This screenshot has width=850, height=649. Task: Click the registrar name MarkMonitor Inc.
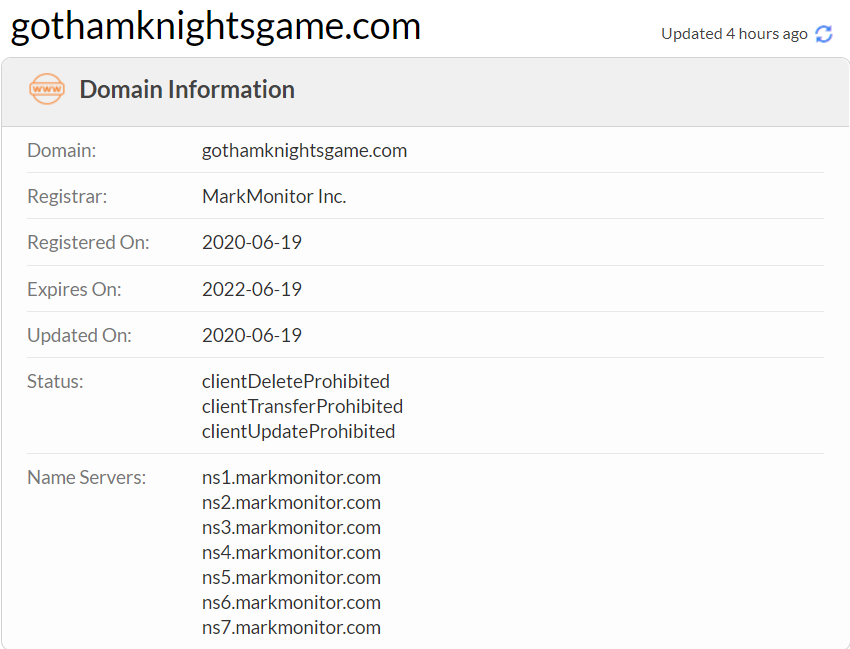coord(274,196)
